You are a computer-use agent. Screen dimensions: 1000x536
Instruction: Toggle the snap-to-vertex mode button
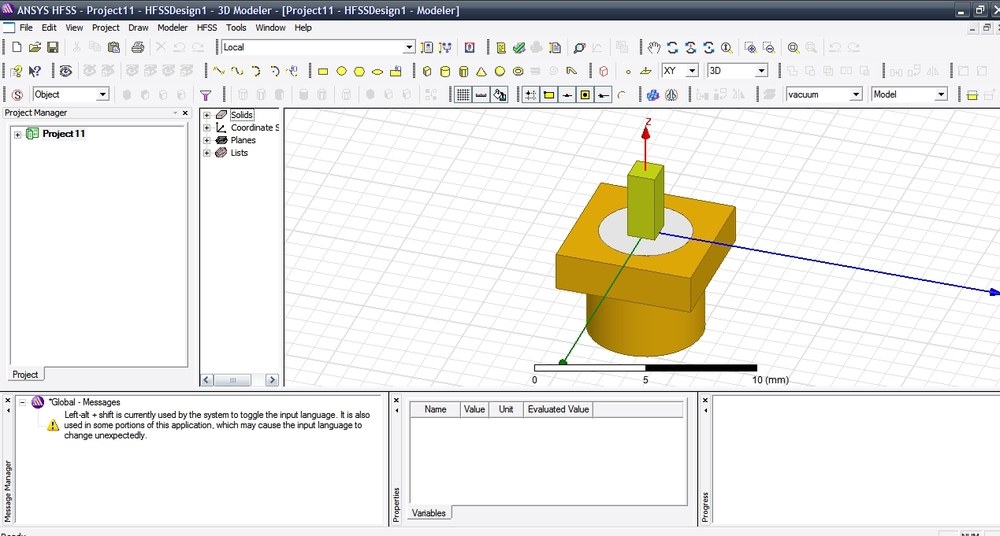coord(548,95)
